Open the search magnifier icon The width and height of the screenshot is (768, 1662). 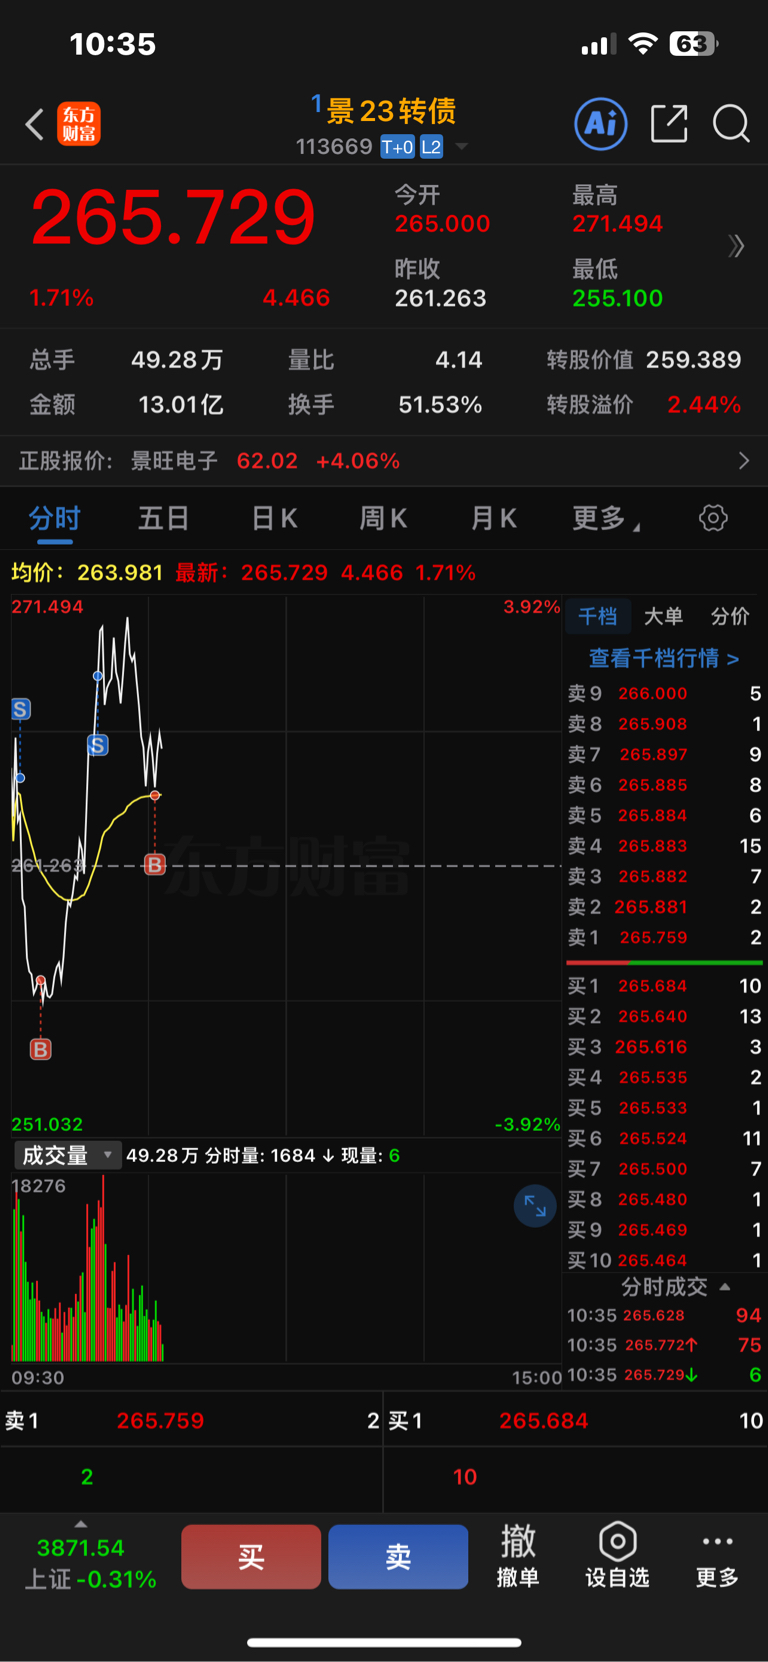pyautogui.click(x=731, y=124)
